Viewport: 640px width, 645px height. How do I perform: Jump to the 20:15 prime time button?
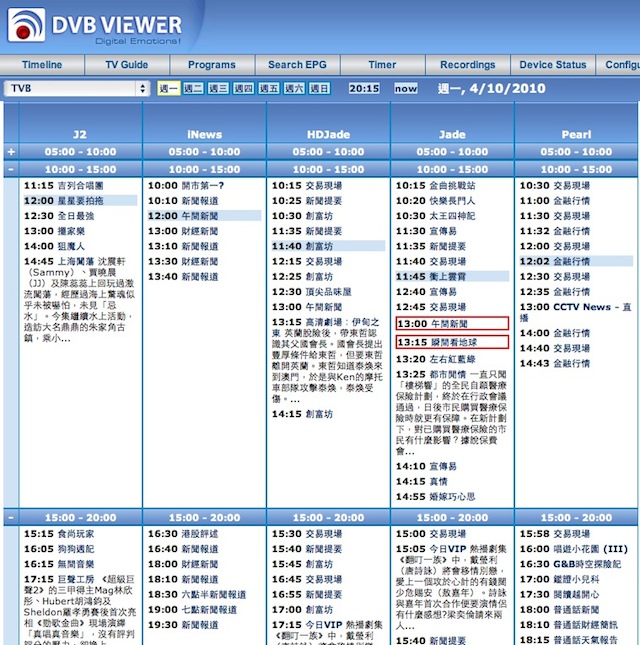click(364, 88)
